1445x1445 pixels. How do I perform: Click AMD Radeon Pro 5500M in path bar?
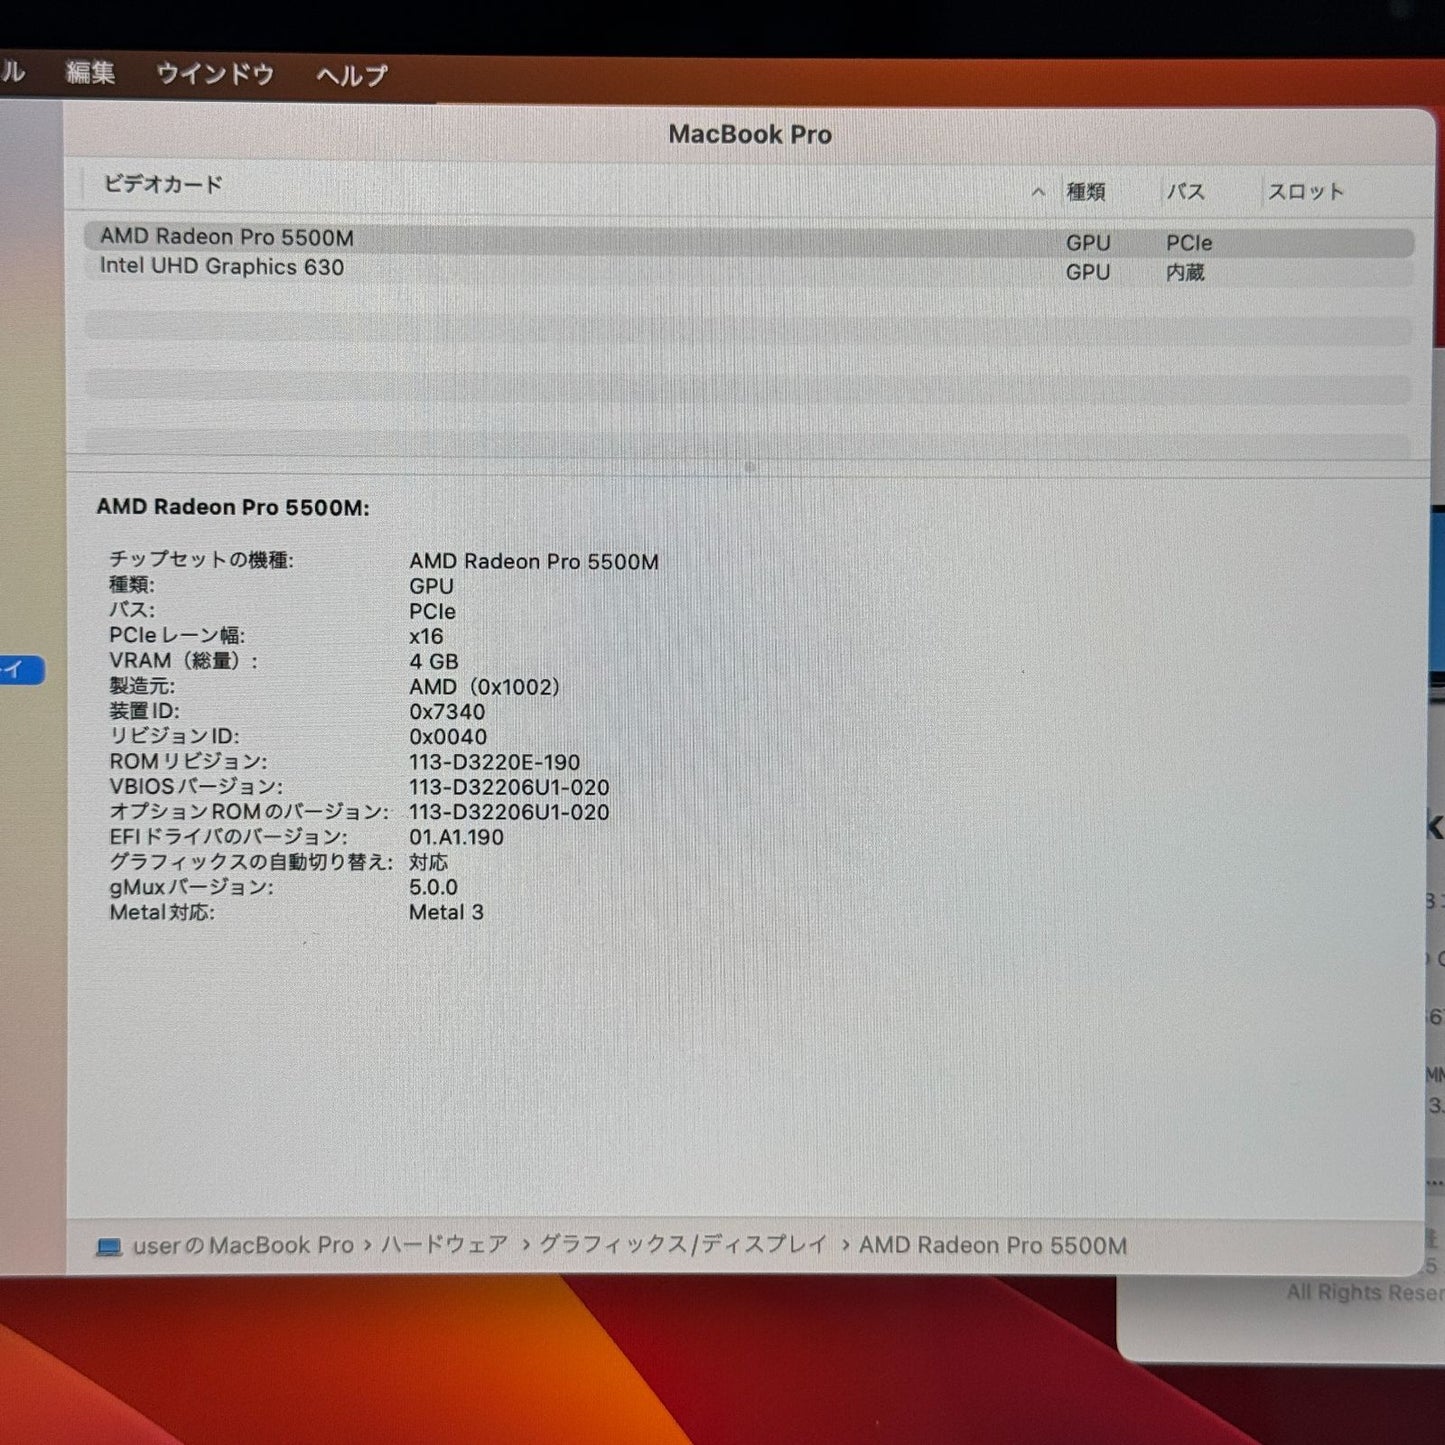coord(993,1245)
